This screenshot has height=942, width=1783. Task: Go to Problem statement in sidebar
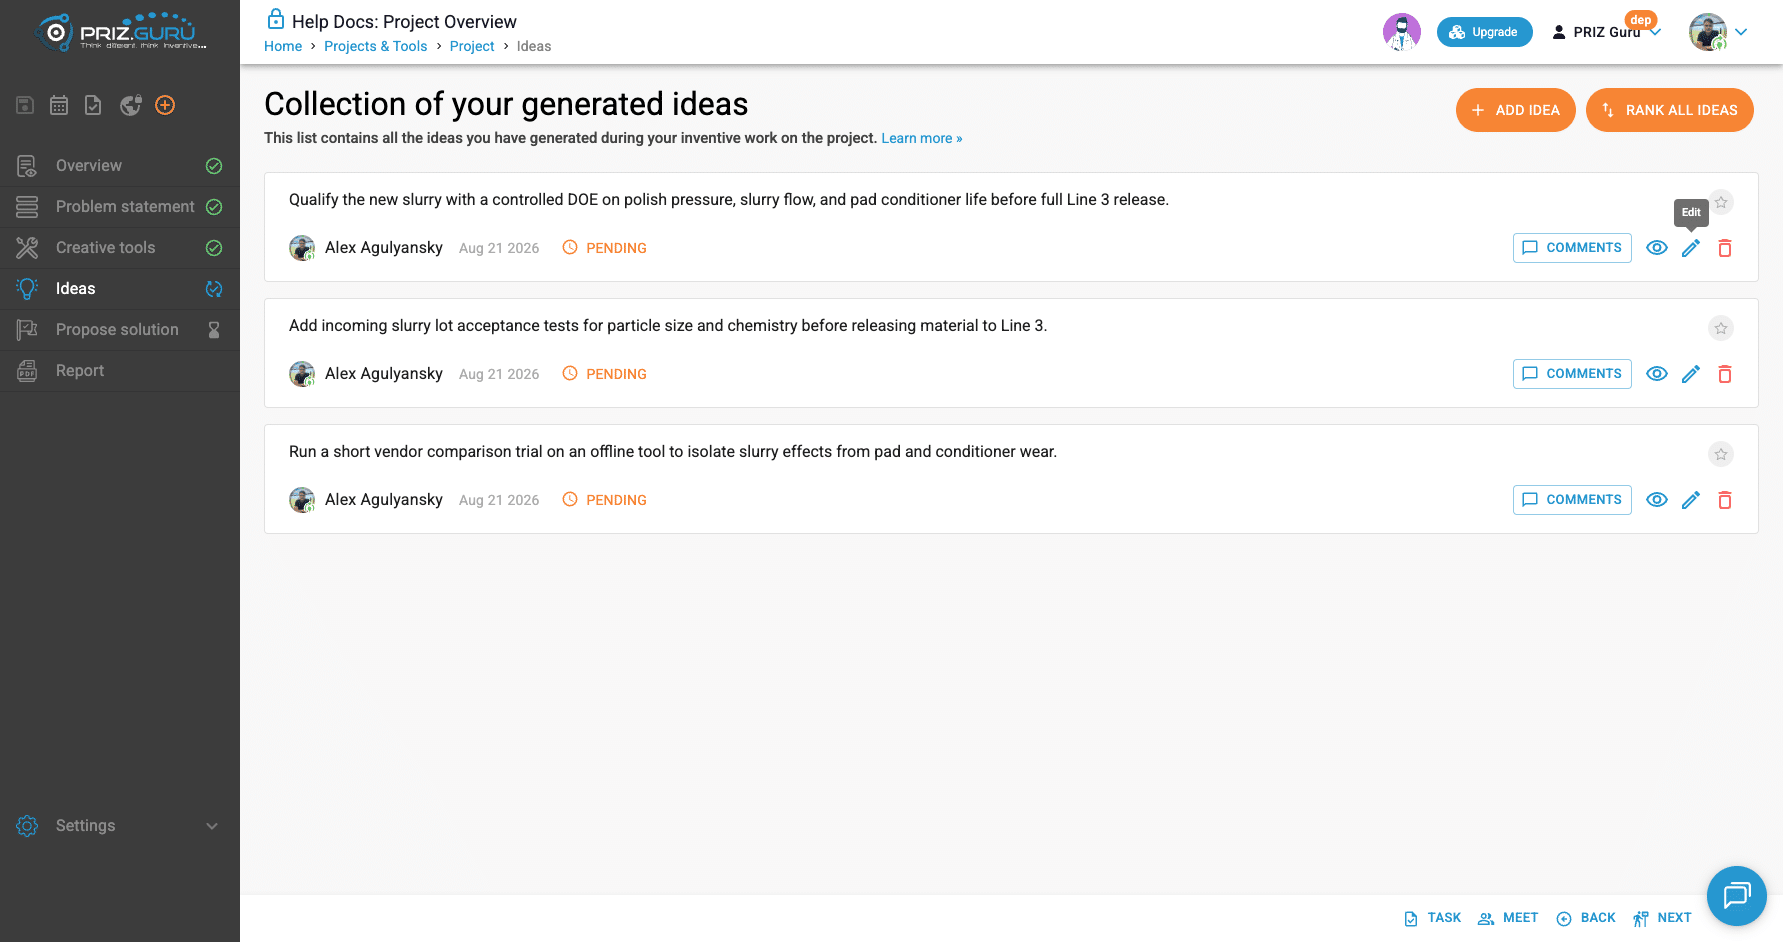coord(120,207)
